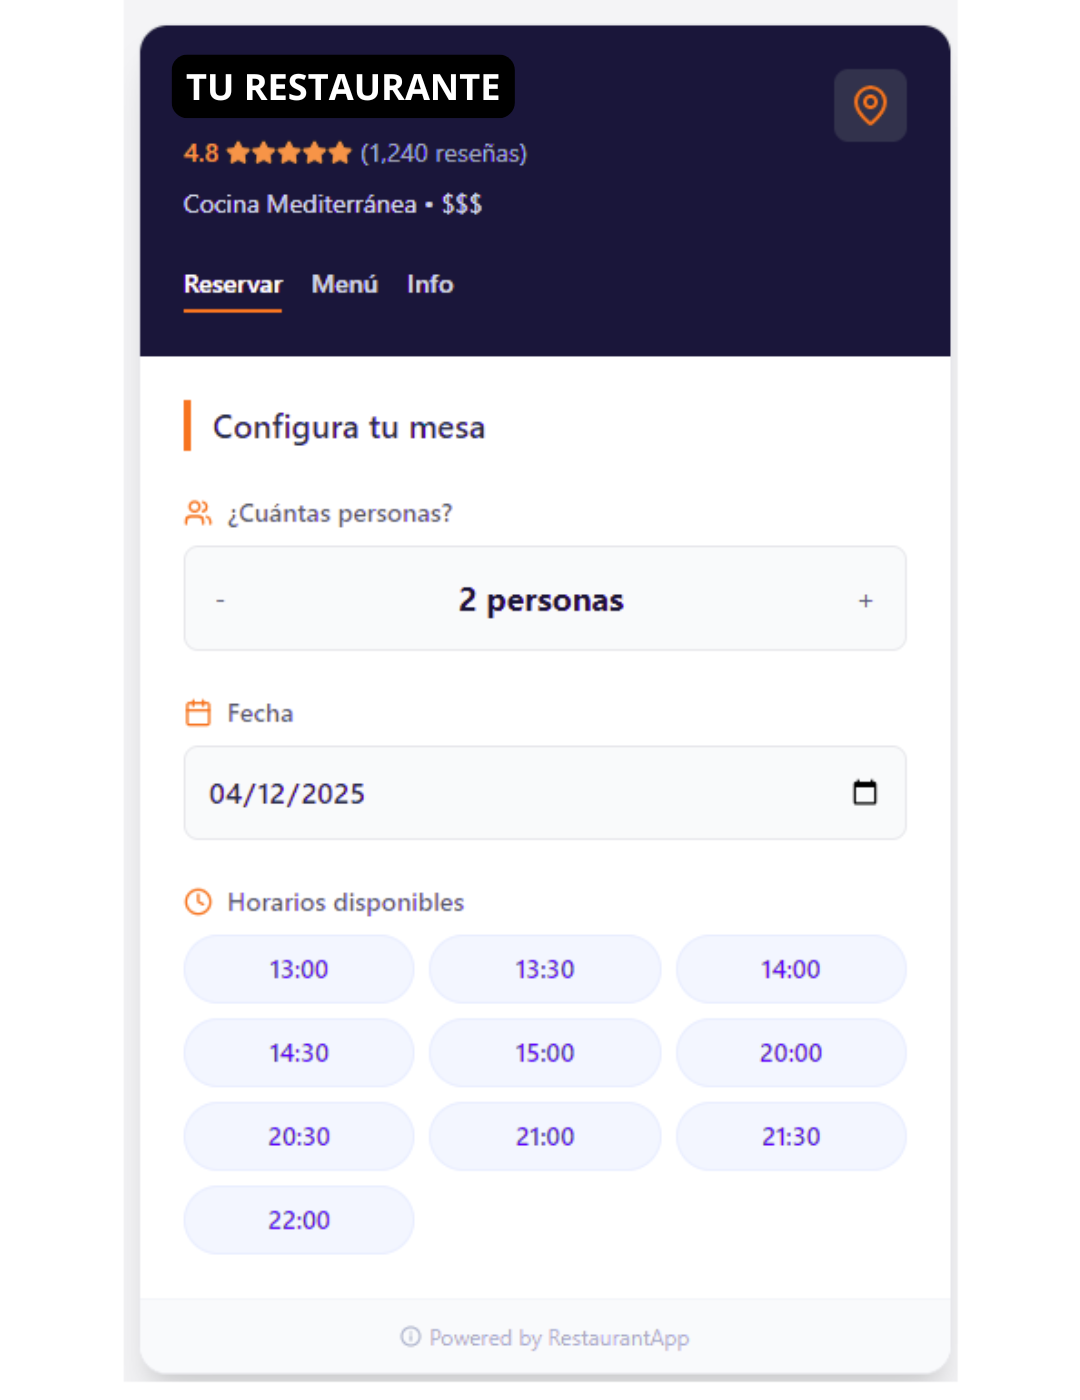Click the location pin icon
Viewport: 1080px width, 1400px height.
click(870, 105)
